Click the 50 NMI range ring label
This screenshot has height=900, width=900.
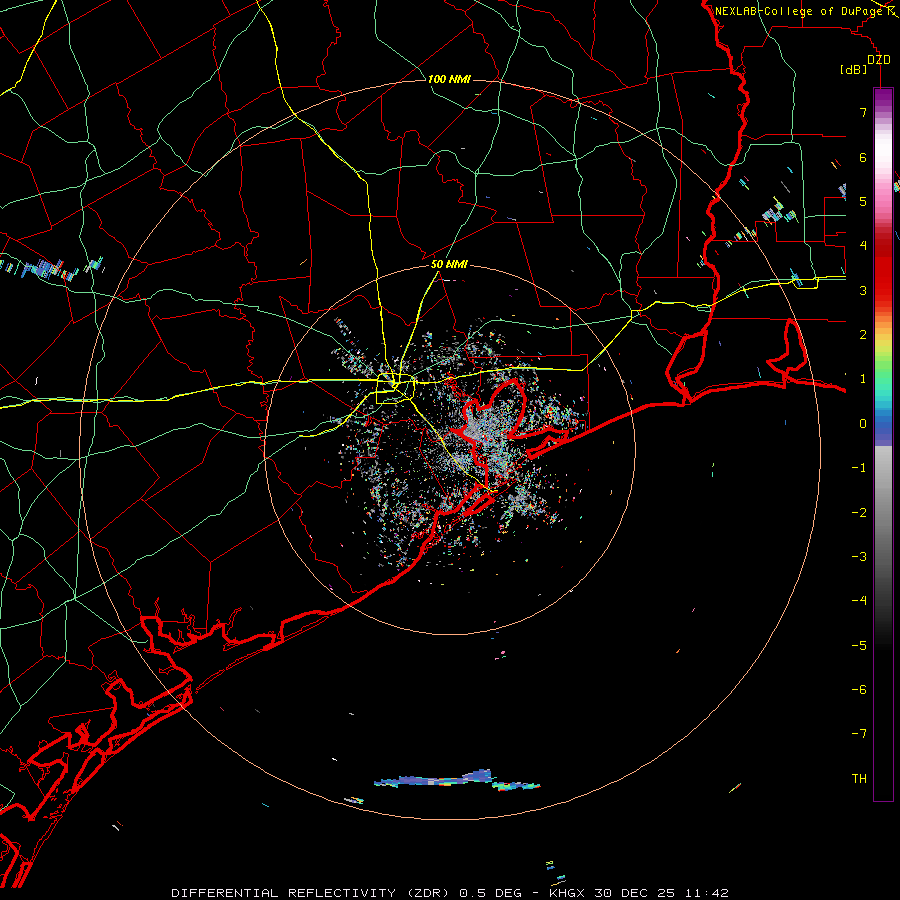point(449,264)
